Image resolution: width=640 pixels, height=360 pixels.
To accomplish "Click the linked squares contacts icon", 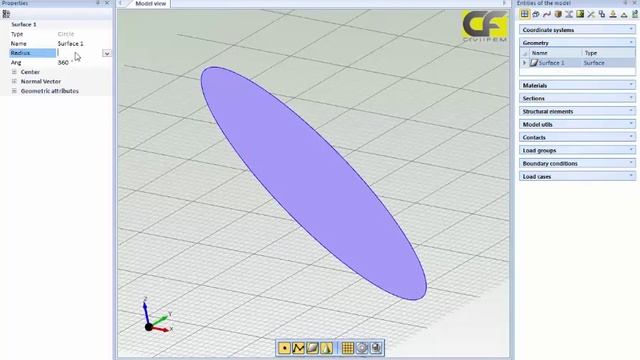I will [x=602, y=15].
